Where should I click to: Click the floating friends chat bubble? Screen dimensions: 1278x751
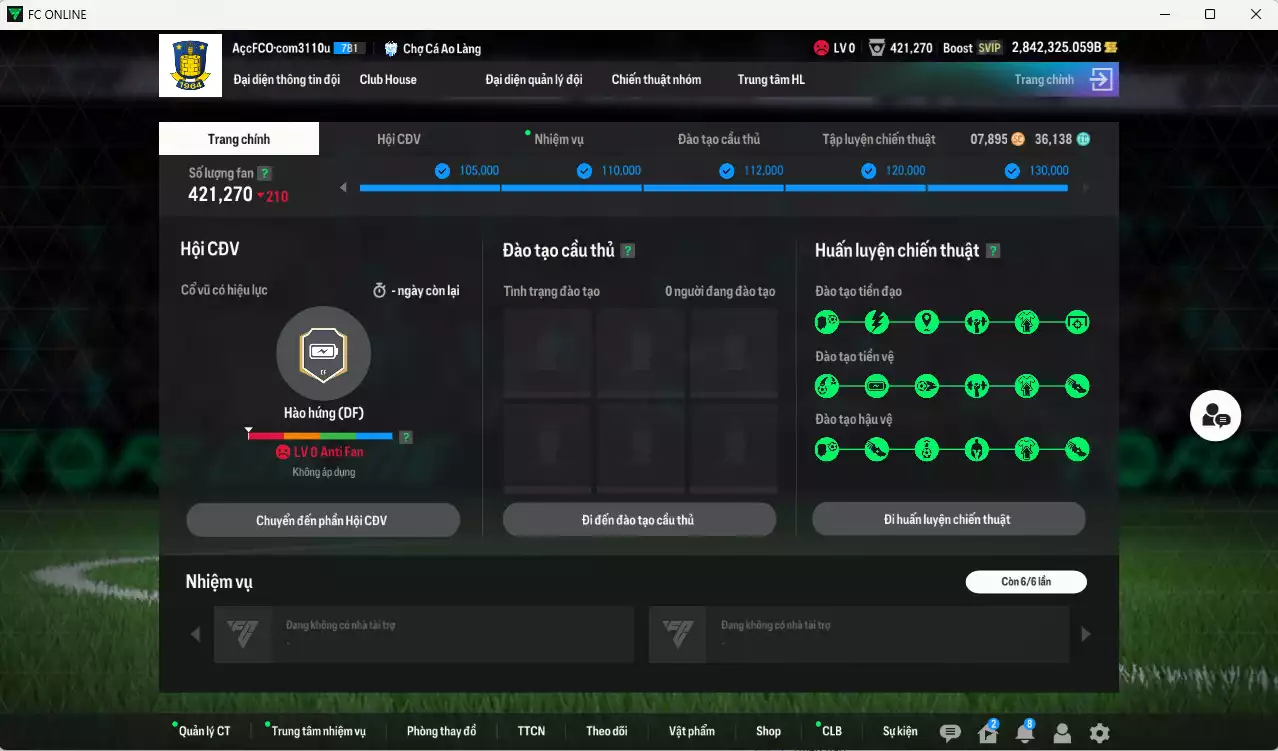pyautogui.click(x=1215, y=416)
